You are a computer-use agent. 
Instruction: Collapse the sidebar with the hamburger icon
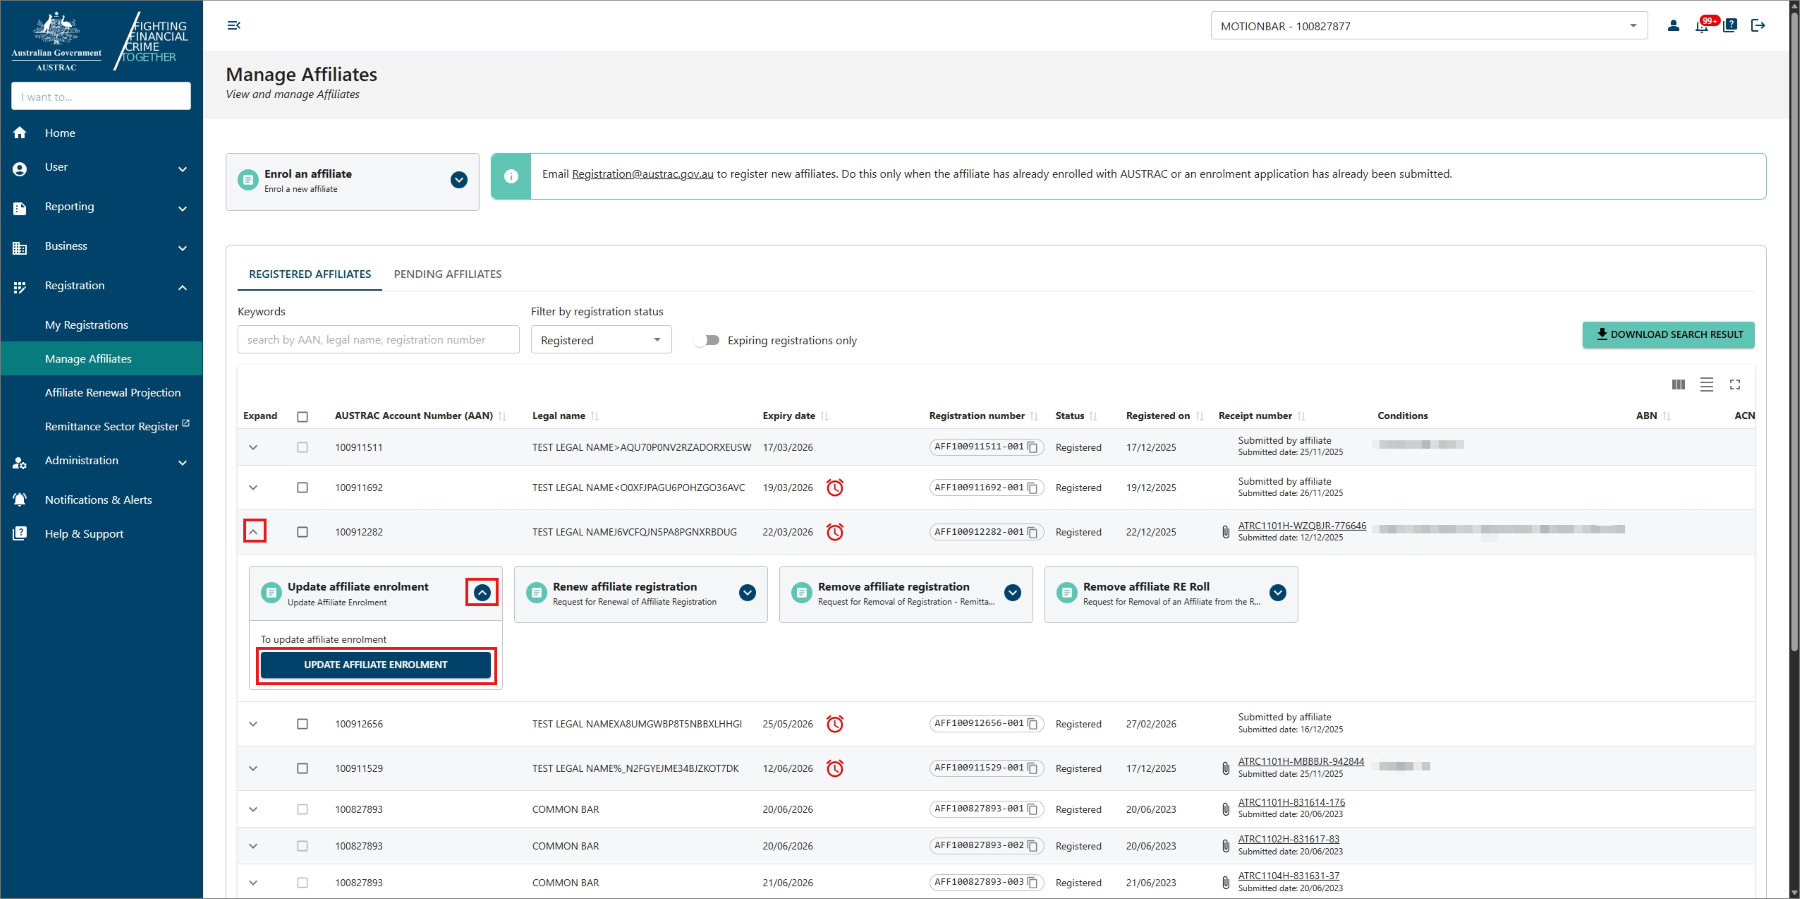click(x=234, y=26)
